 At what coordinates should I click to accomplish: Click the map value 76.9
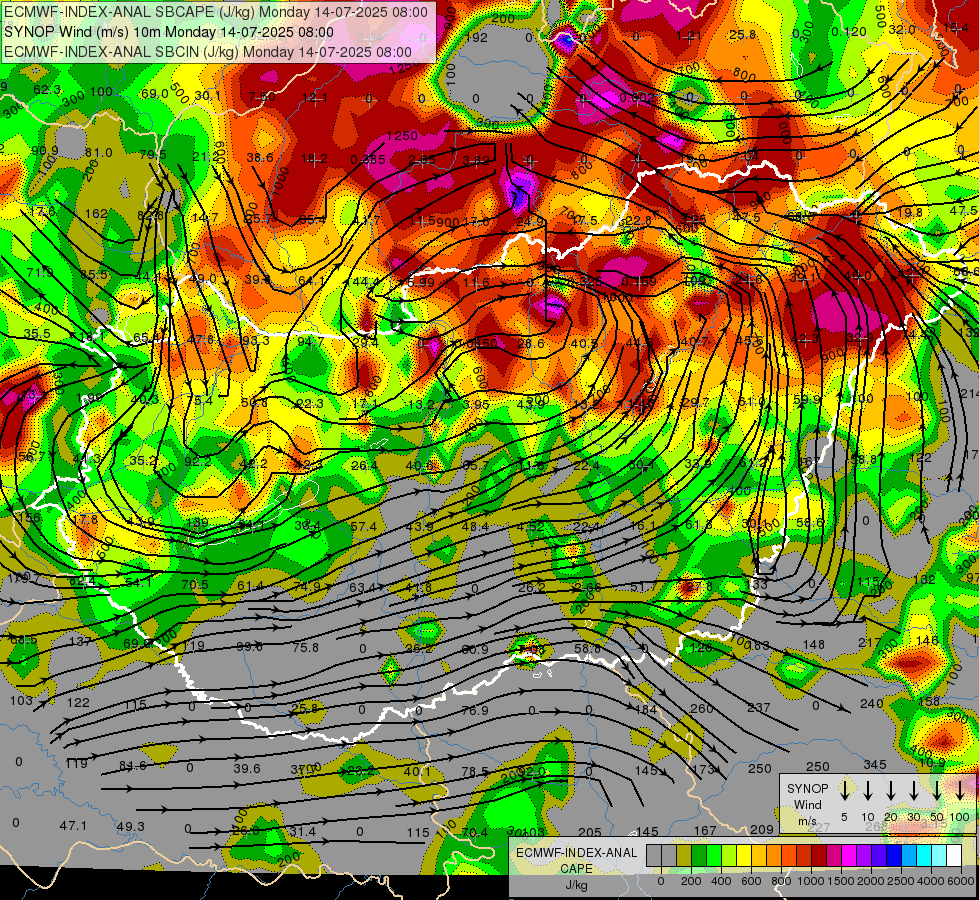point(475,710)
